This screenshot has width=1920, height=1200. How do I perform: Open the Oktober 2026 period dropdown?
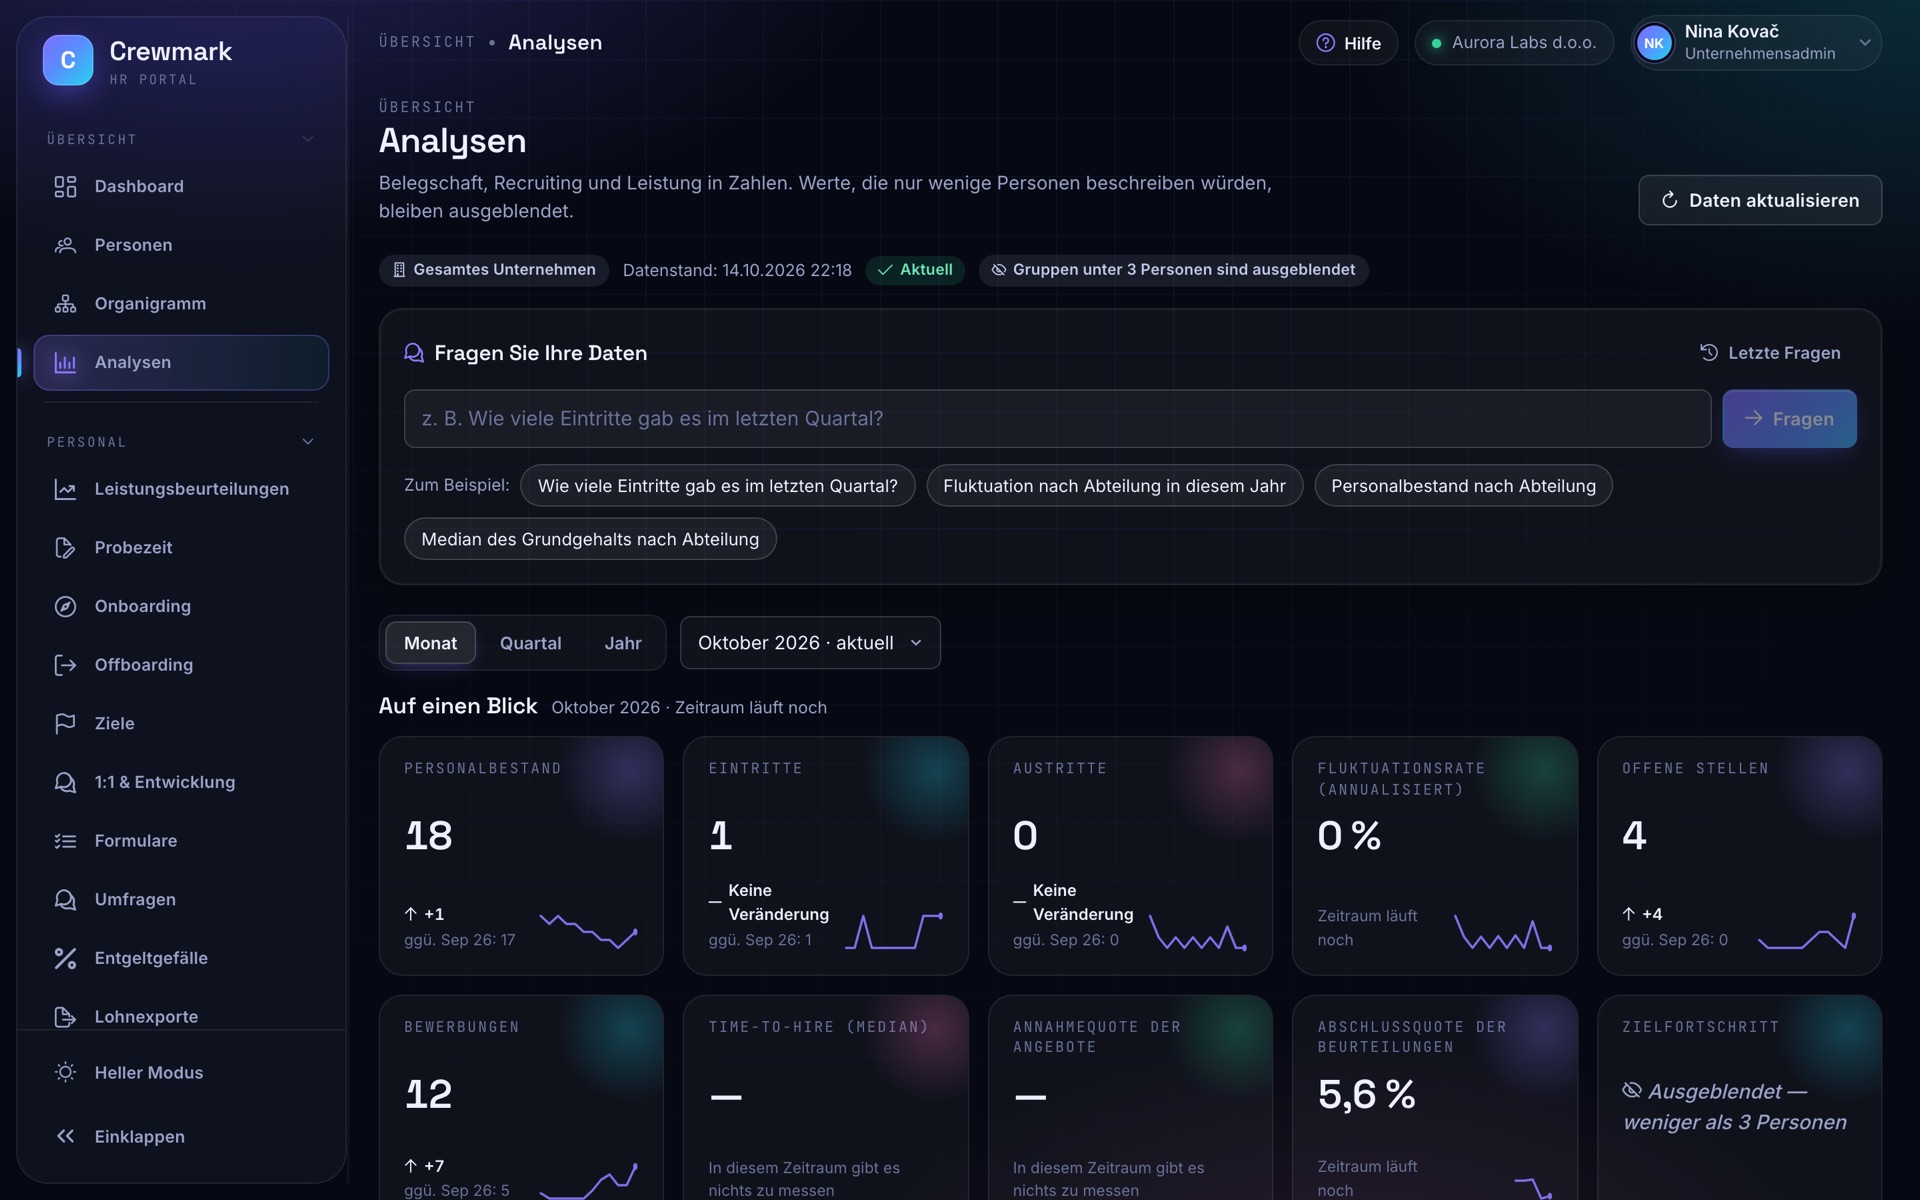click(x=810, y=643)
